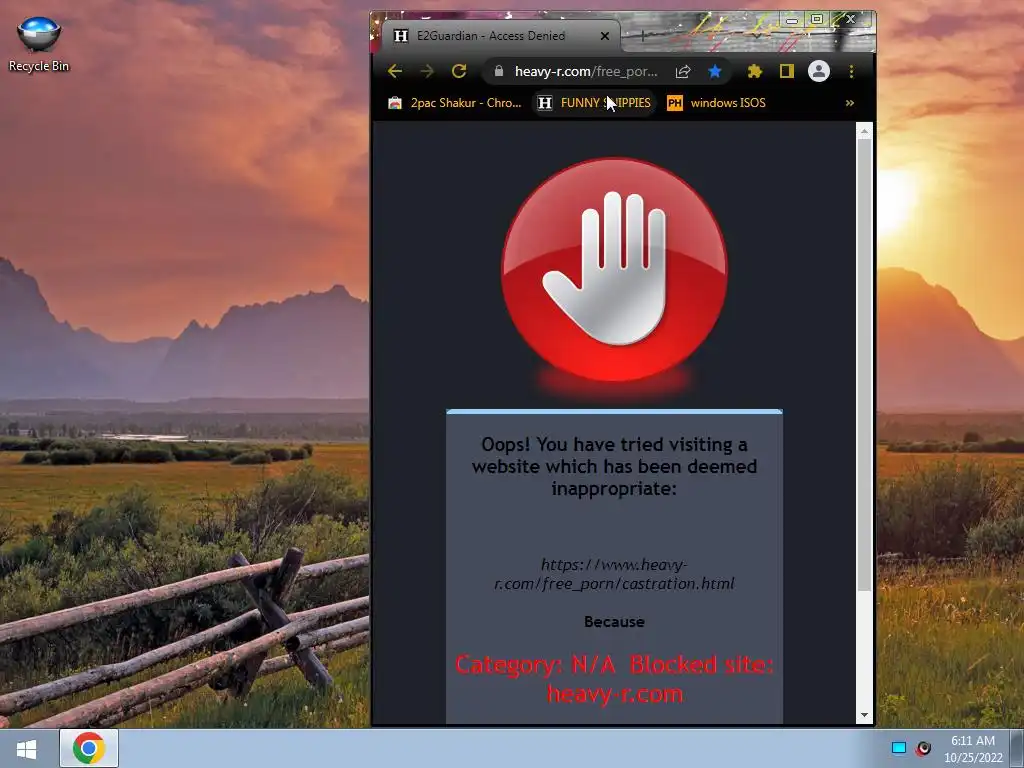This screenshot has height=768, width=1024.
Task: Click the italic blocked URL text
Action: click(x=615, y=574)
